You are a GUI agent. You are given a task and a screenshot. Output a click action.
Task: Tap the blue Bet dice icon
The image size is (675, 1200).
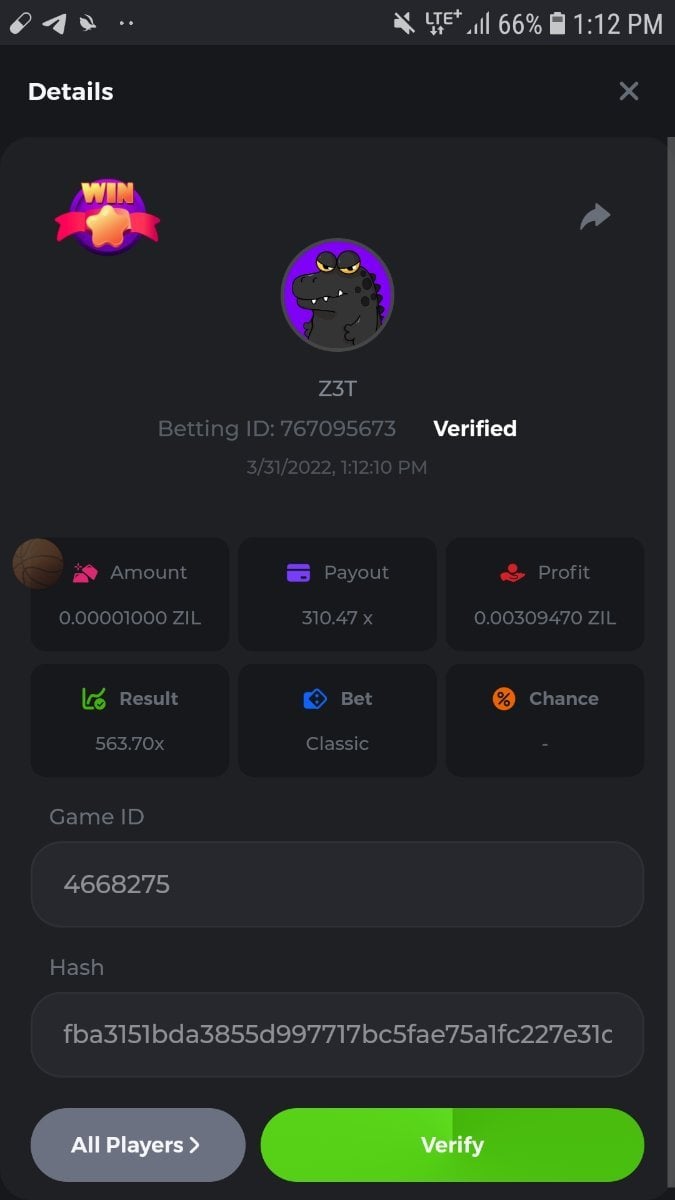315,699
